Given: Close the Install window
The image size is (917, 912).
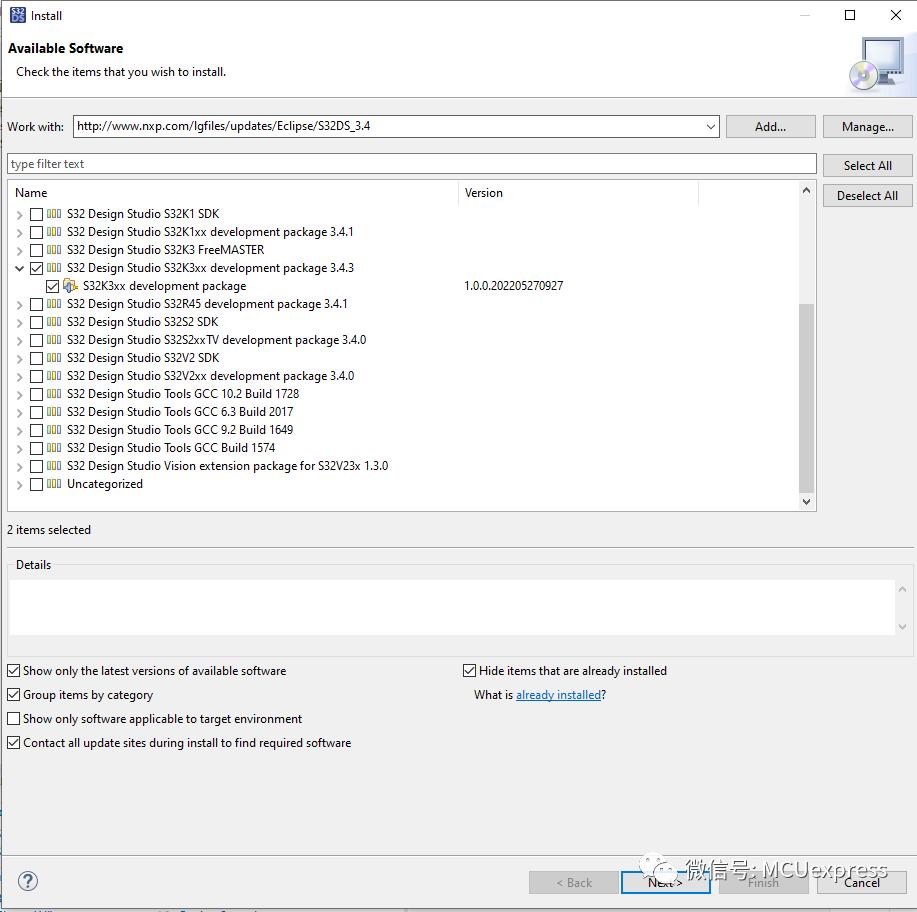Looking at the screenshot, I should (895, 15).
